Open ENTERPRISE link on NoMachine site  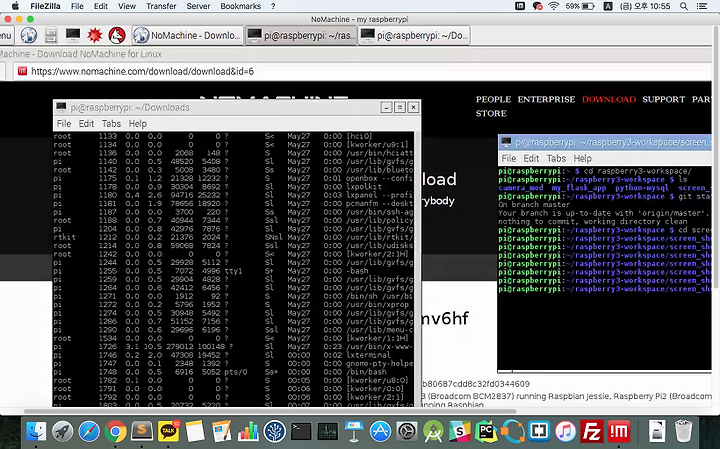pos(546,100)
